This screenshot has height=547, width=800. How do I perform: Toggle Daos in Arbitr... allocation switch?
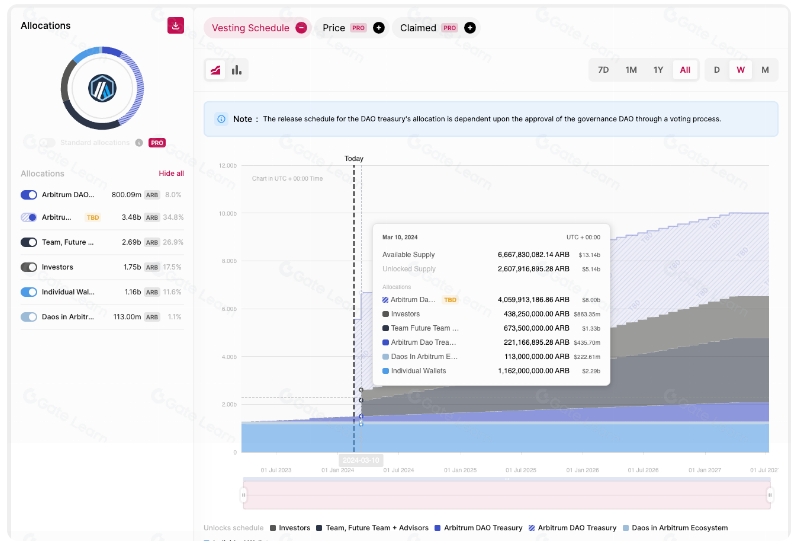(x=29, y=317)
